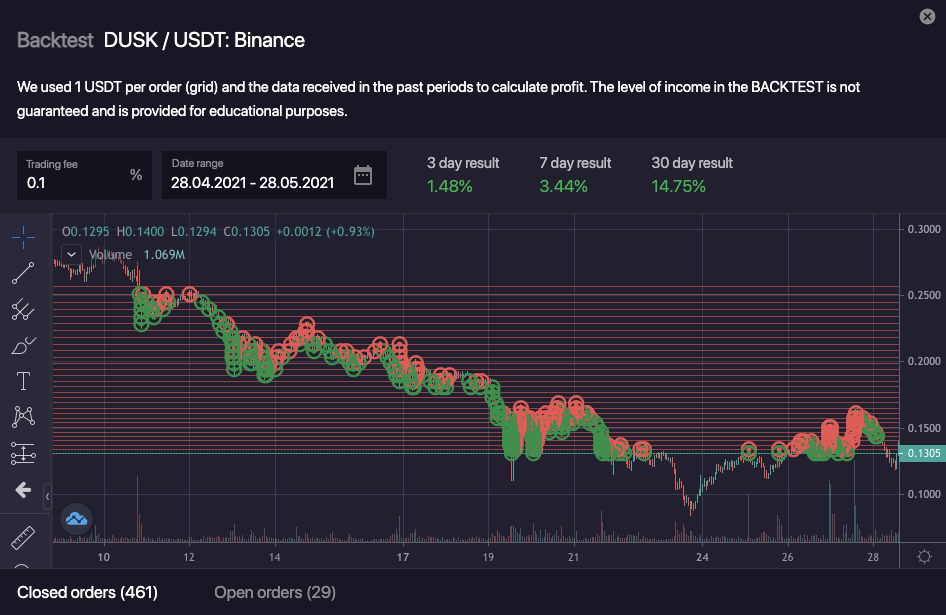Click the Trading fee input field

(x=75, y=182)
